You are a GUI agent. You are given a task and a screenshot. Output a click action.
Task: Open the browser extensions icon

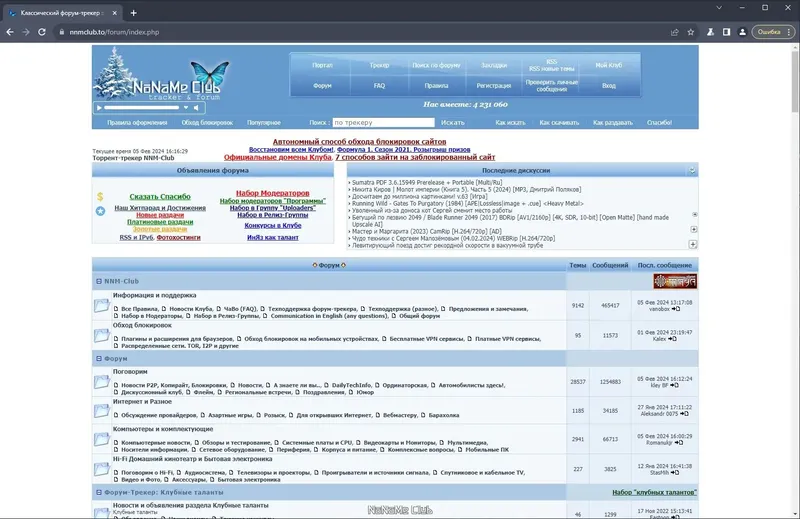point(710,32)
